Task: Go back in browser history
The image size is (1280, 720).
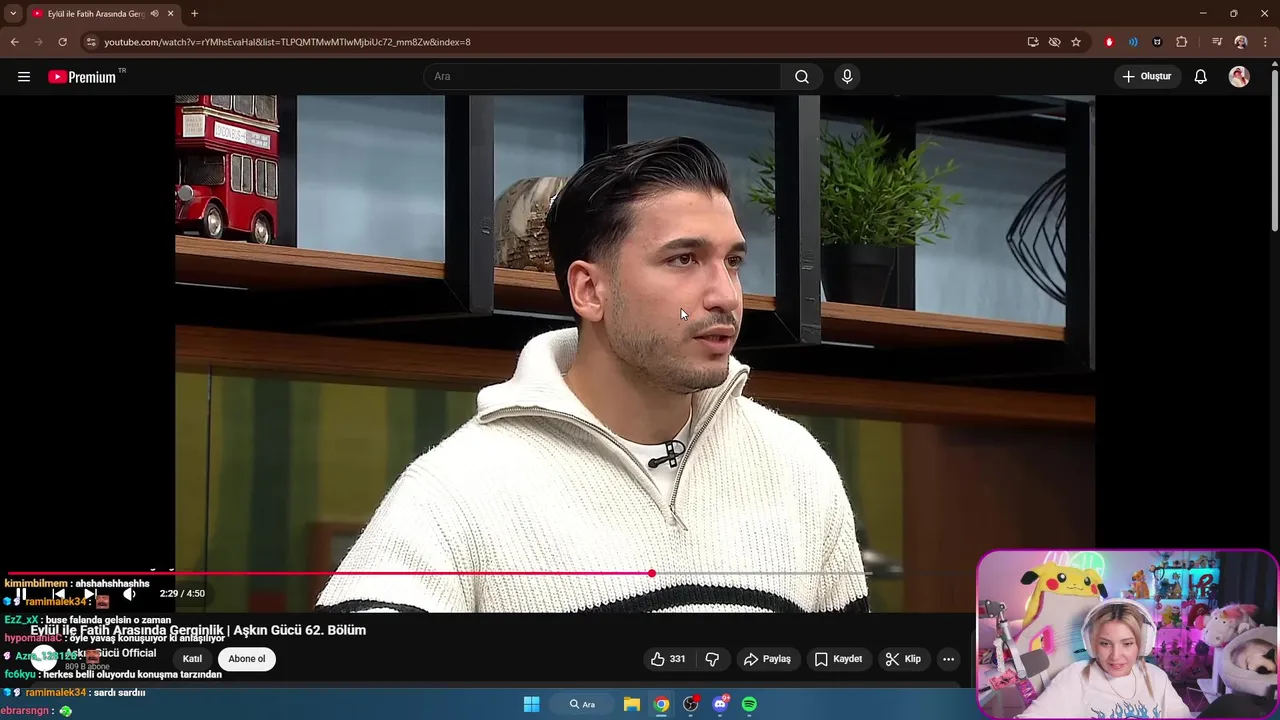Action: point(14,42)
